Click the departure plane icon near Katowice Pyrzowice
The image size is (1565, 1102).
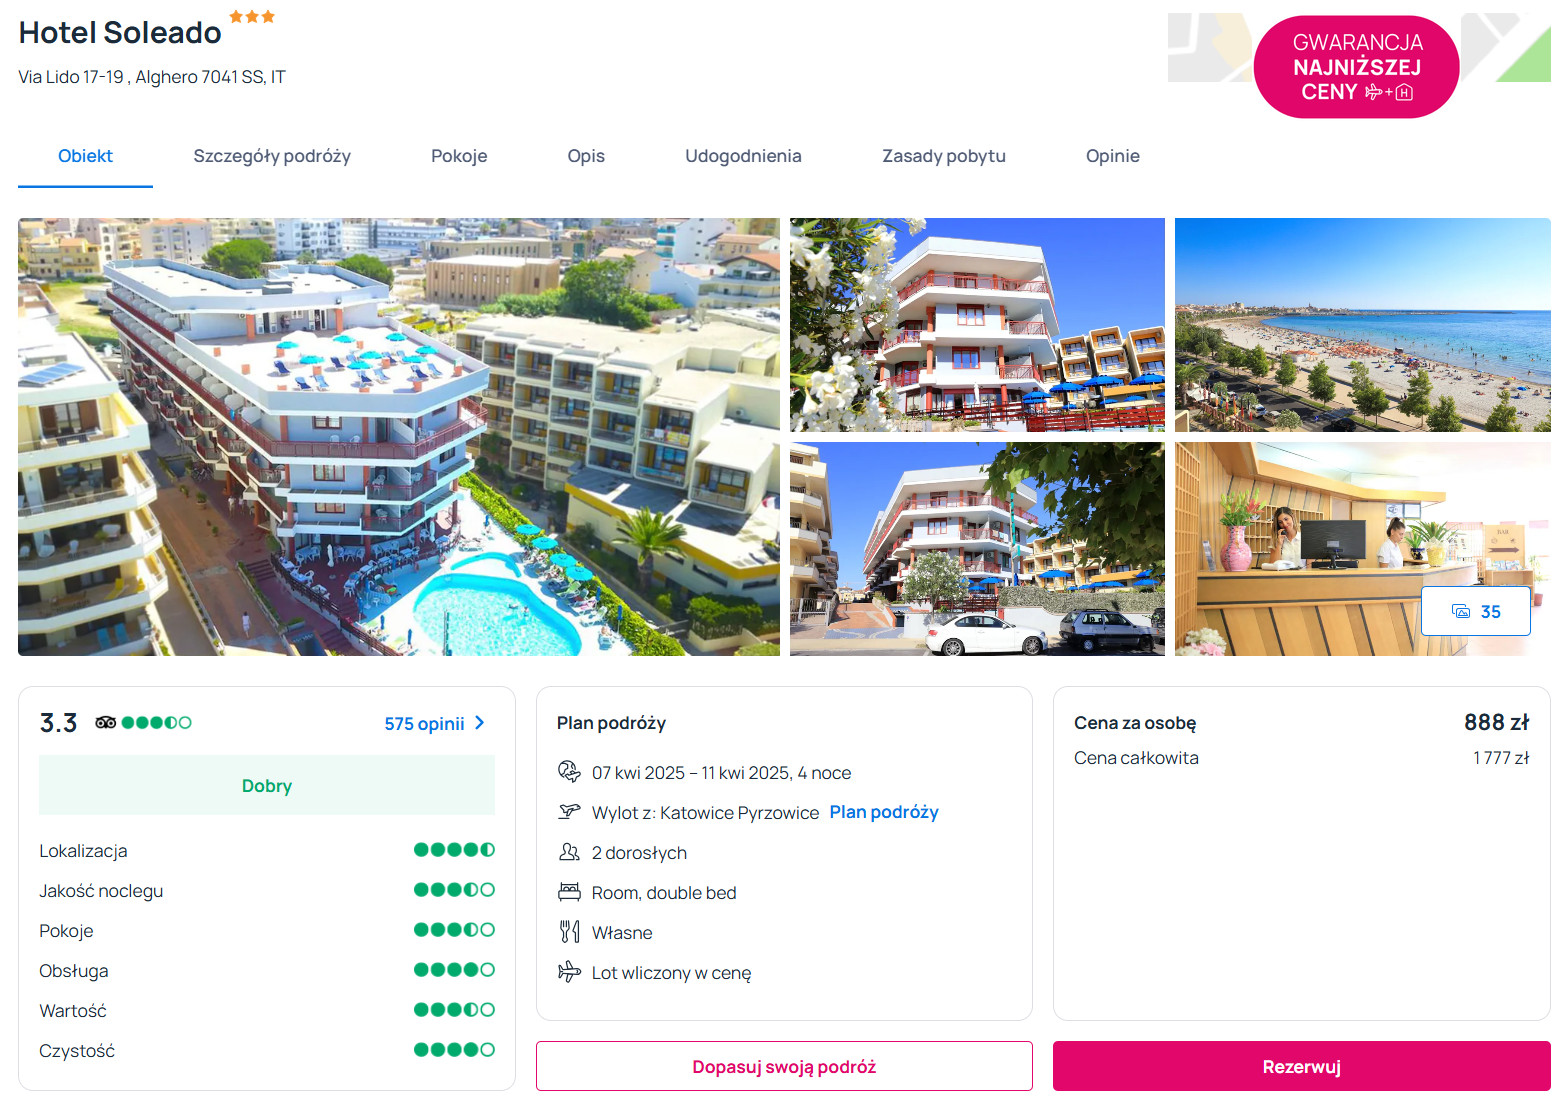569,811
